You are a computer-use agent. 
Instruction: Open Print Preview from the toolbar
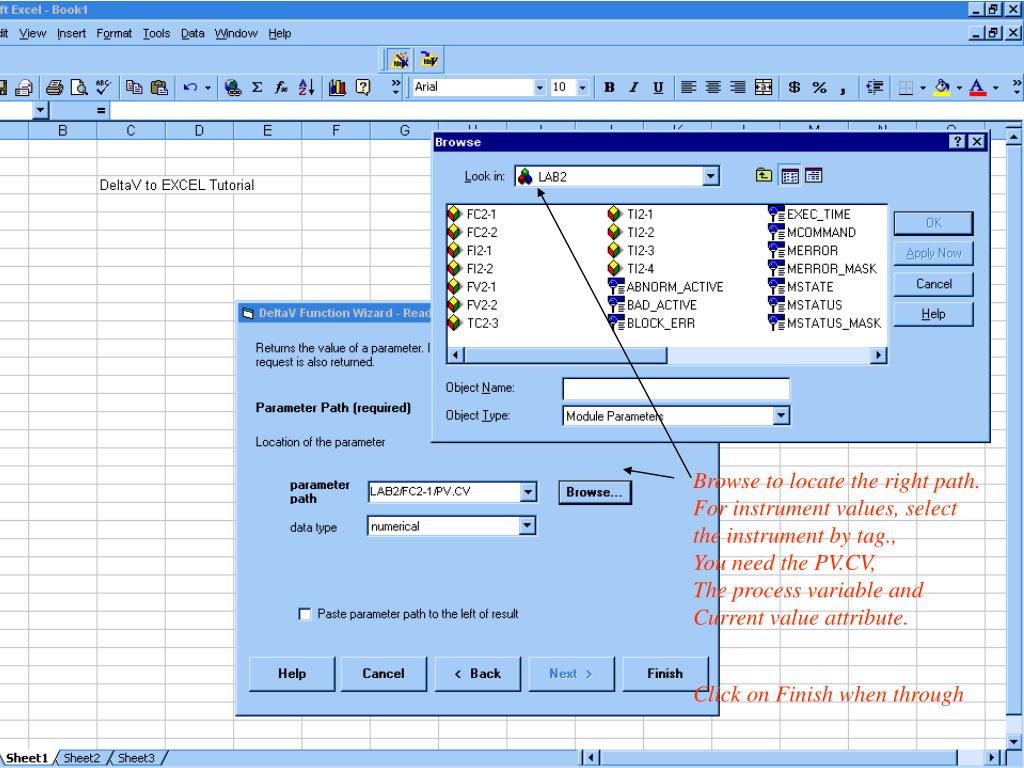tap(79, 88)
